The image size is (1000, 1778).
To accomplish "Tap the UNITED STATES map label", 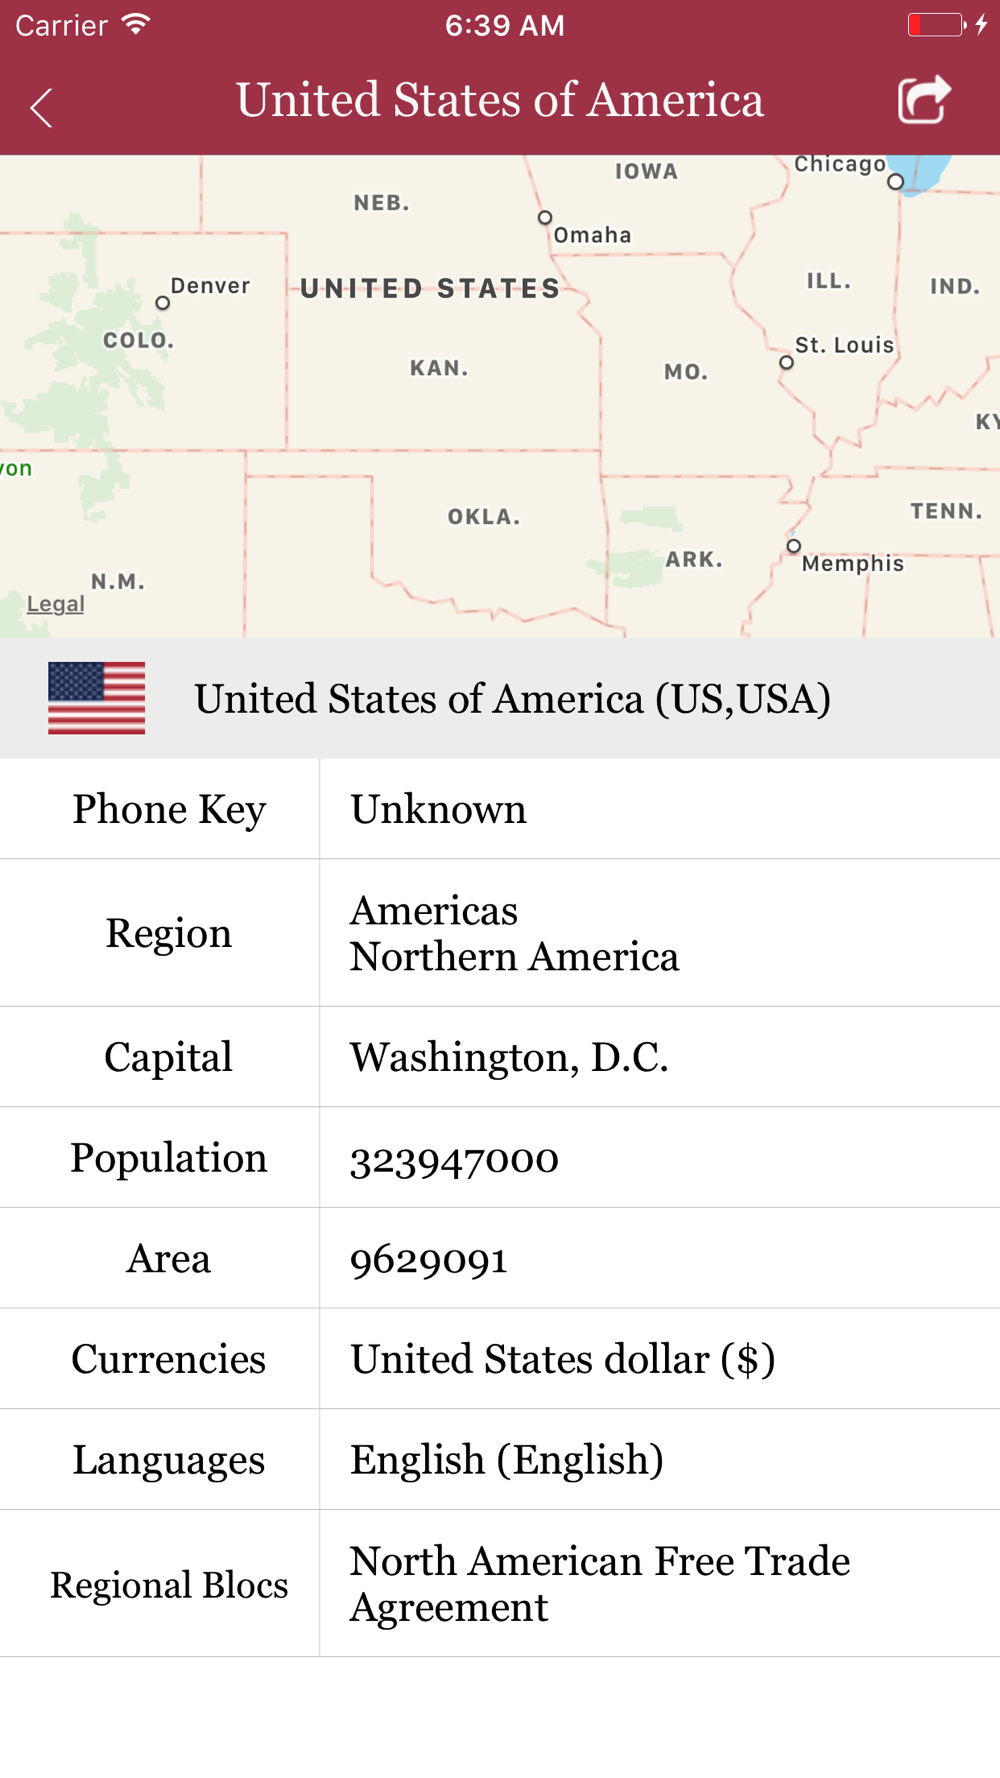I will [430, 289].
